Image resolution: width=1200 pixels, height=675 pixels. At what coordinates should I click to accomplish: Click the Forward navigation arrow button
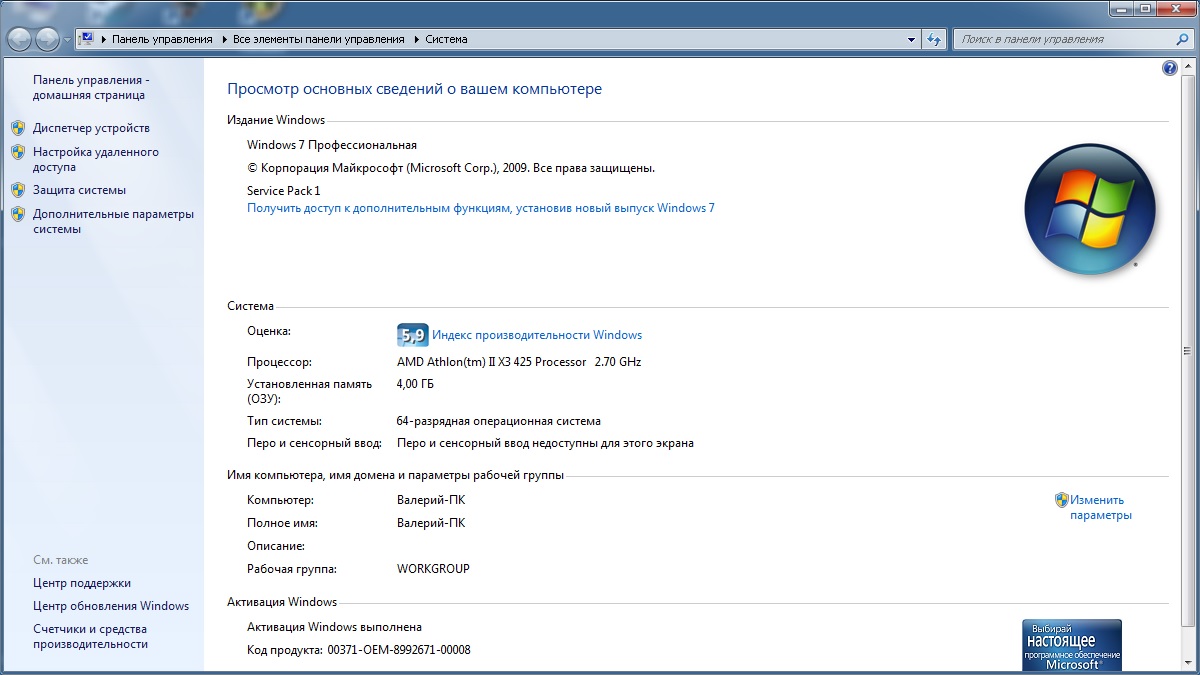point(47,39)
